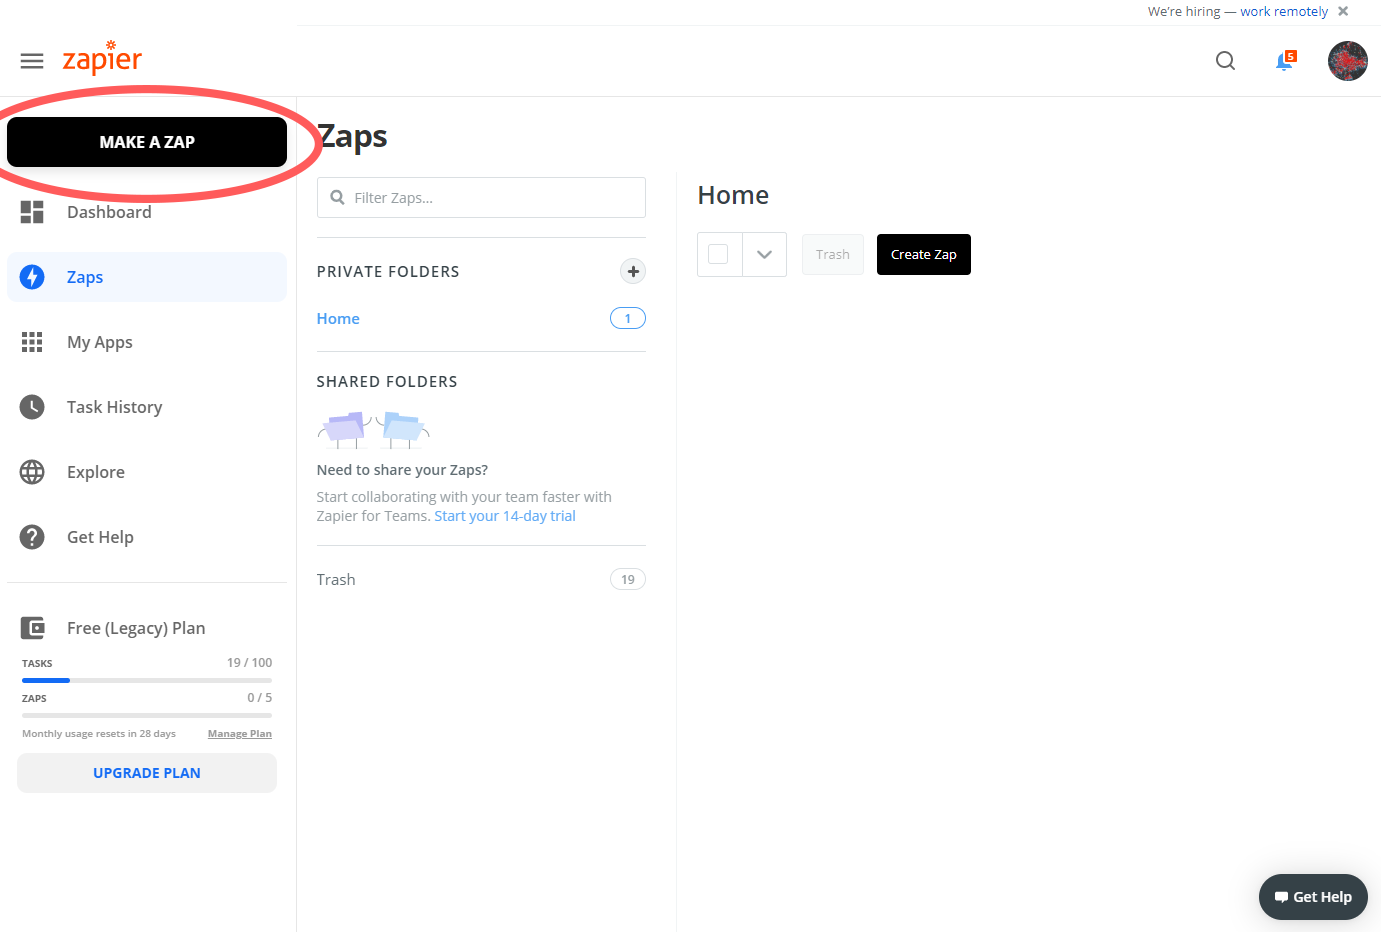
Task: Click the Create Zap button
Action: 923,254
